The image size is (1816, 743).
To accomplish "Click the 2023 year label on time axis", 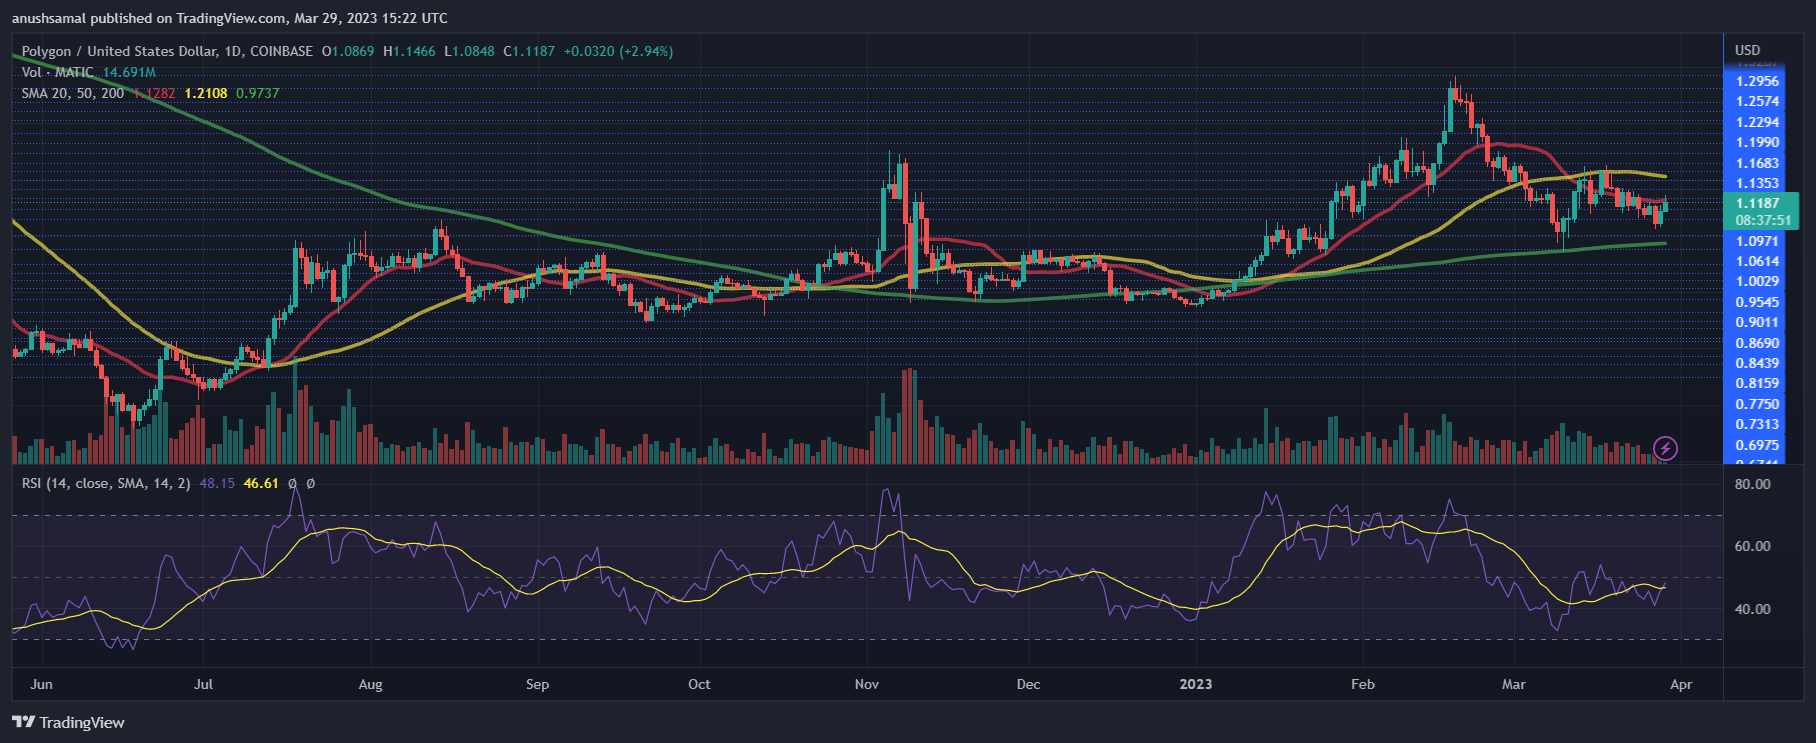I will pyautogui.click(x=1195, y=684).
